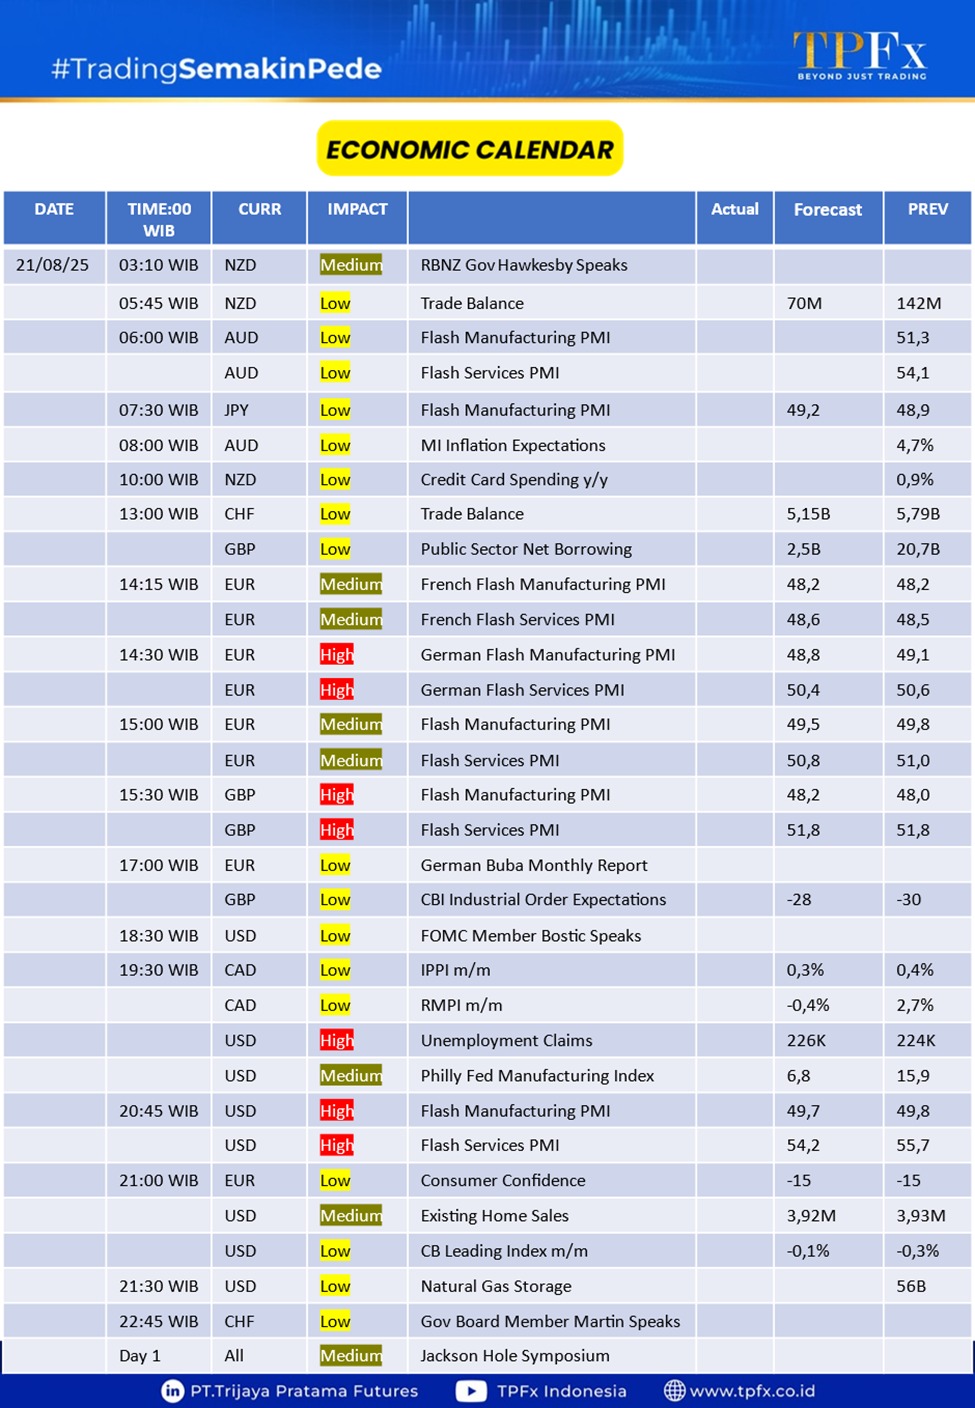Click the TPFx logo at top right

point(861,54)
